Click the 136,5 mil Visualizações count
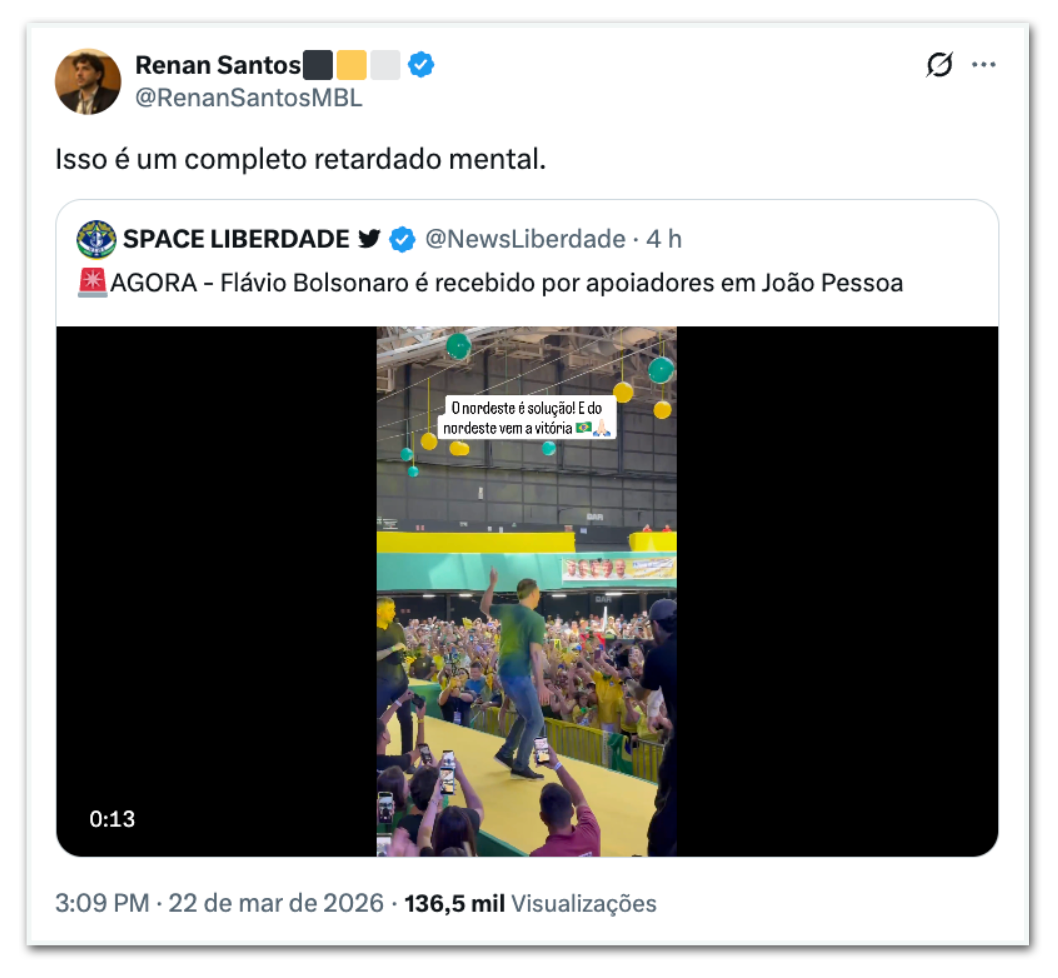The width and height of the screenshot is (1058, 978). [x=530, y=903]
